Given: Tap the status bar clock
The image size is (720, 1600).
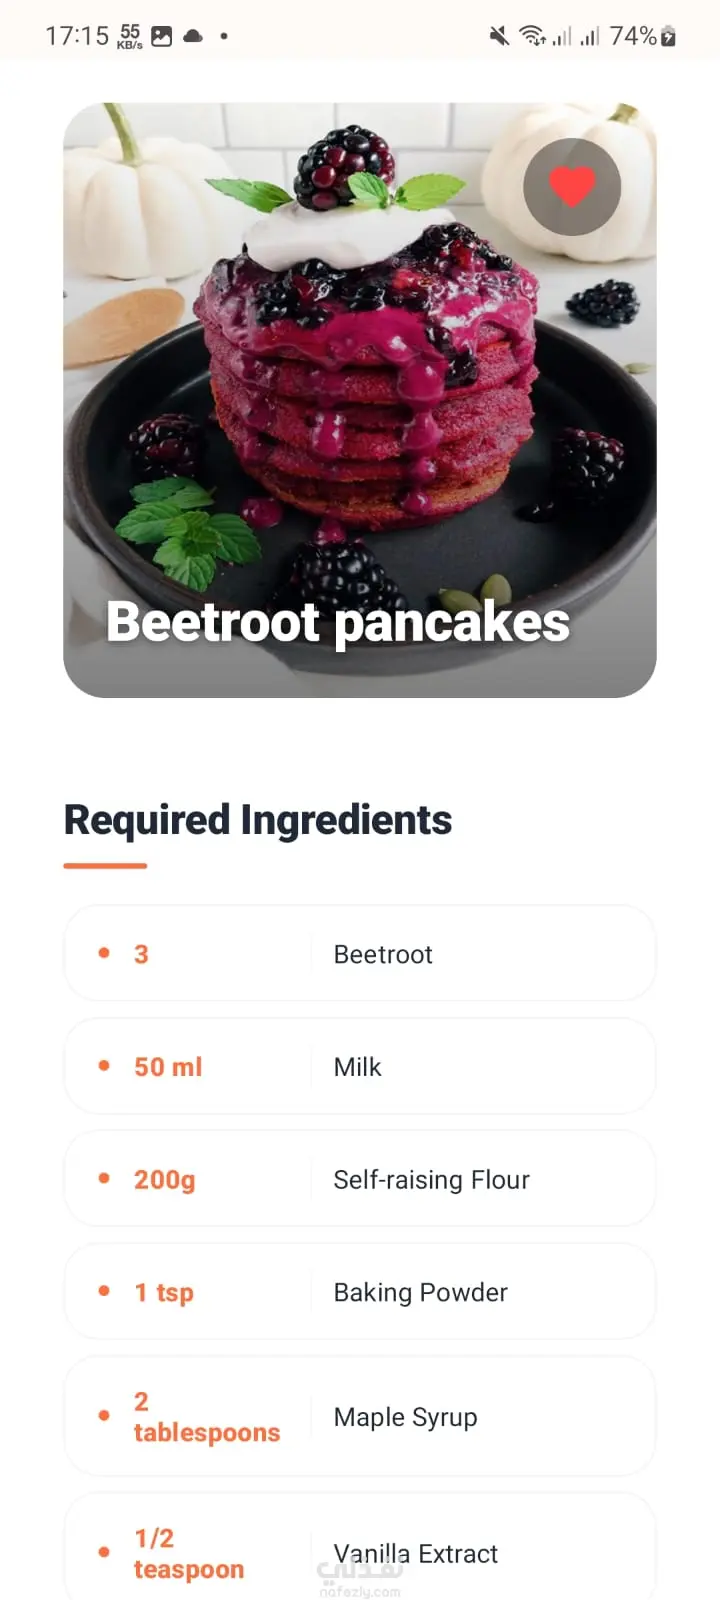Looking at the screenshot, I should [x=77, y=36].
